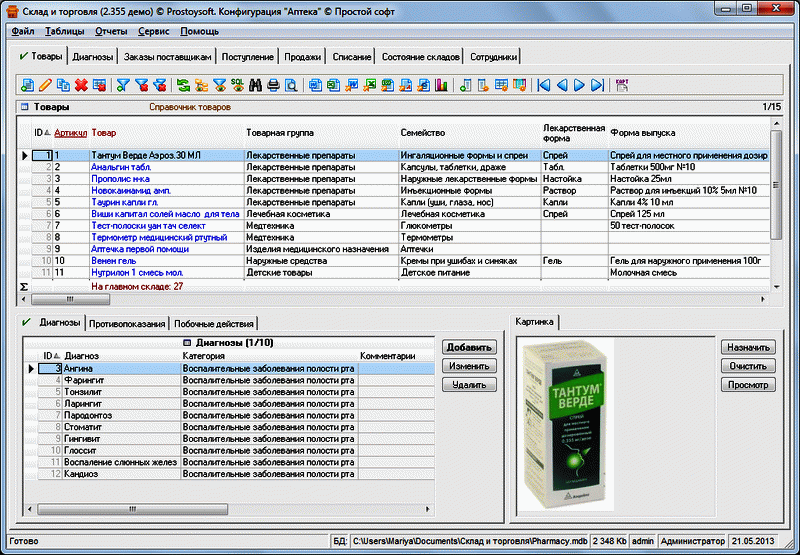The image size is (800, 555).
Task: Click the red X delete record icon
Action: [81, 86]
